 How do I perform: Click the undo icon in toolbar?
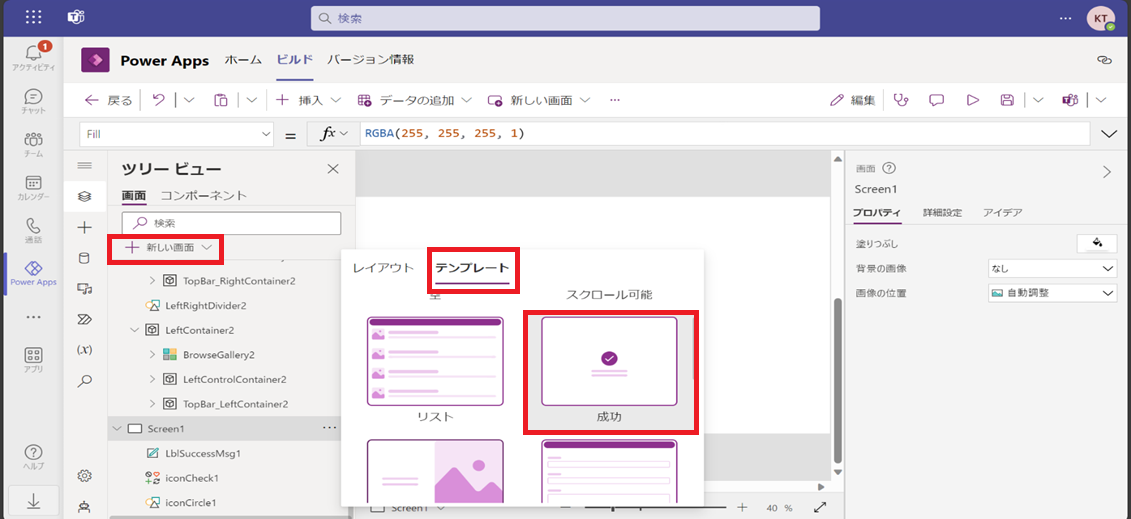point(159,100)
